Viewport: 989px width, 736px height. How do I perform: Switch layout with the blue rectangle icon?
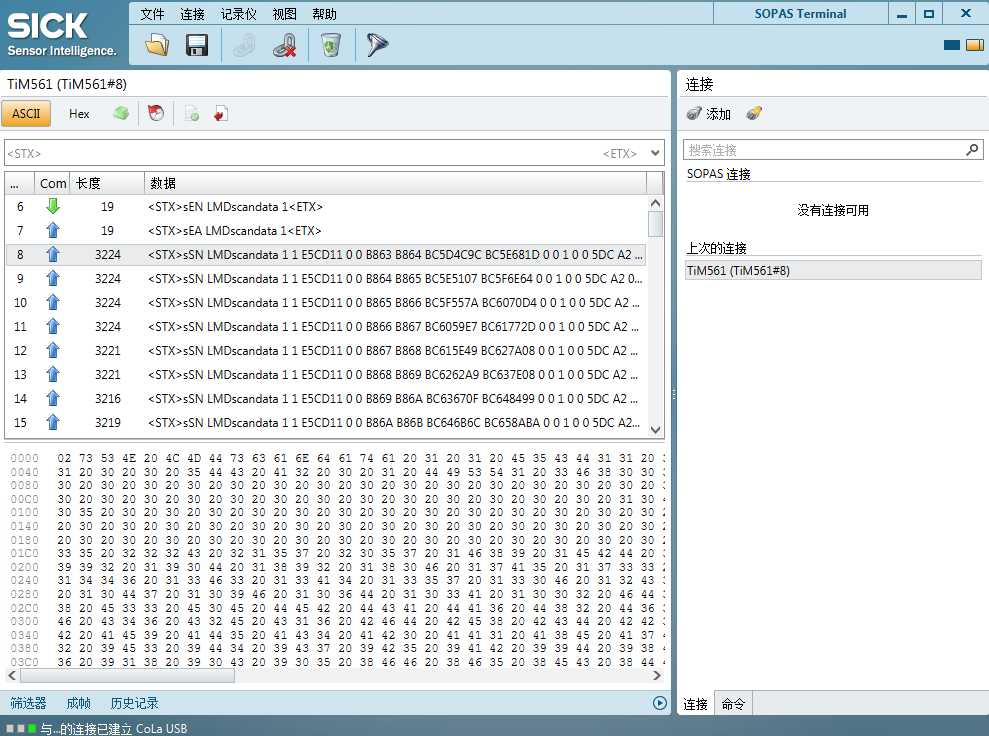click(952, 45)
